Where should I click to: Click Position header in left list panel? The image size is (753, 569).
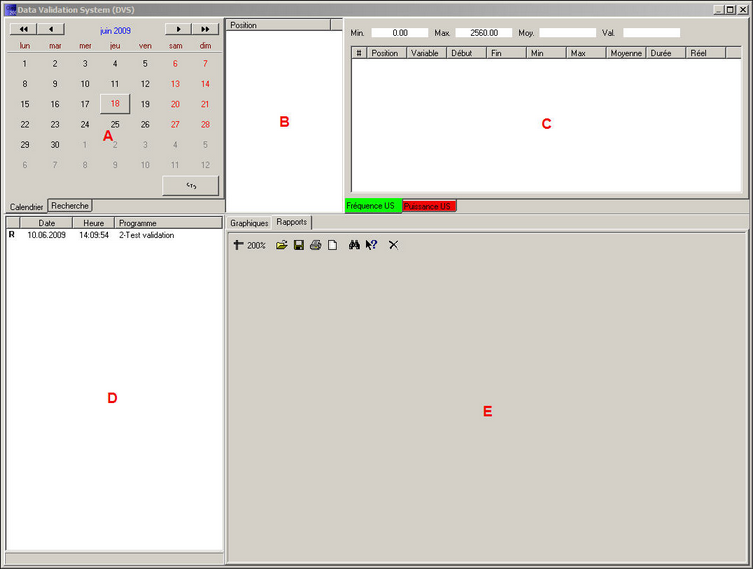click(x=278, y=25)
